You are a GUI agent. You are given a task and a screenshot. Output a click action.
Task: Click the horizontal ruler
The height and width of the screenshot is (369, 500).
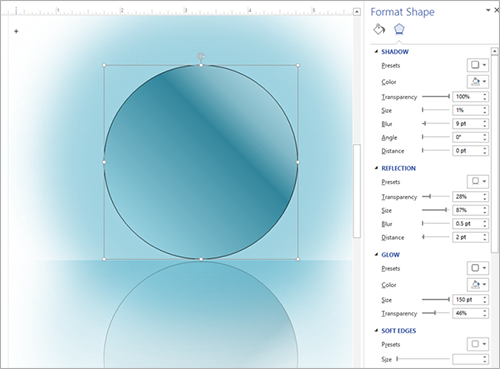pos(177,11)
